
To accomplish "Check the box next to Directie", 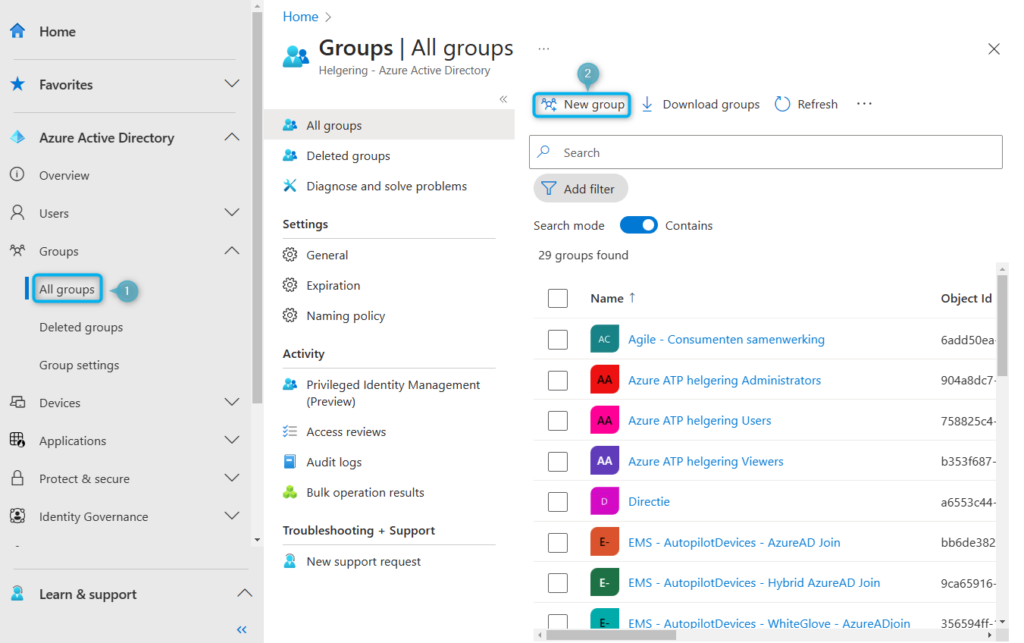I will 557,501.
